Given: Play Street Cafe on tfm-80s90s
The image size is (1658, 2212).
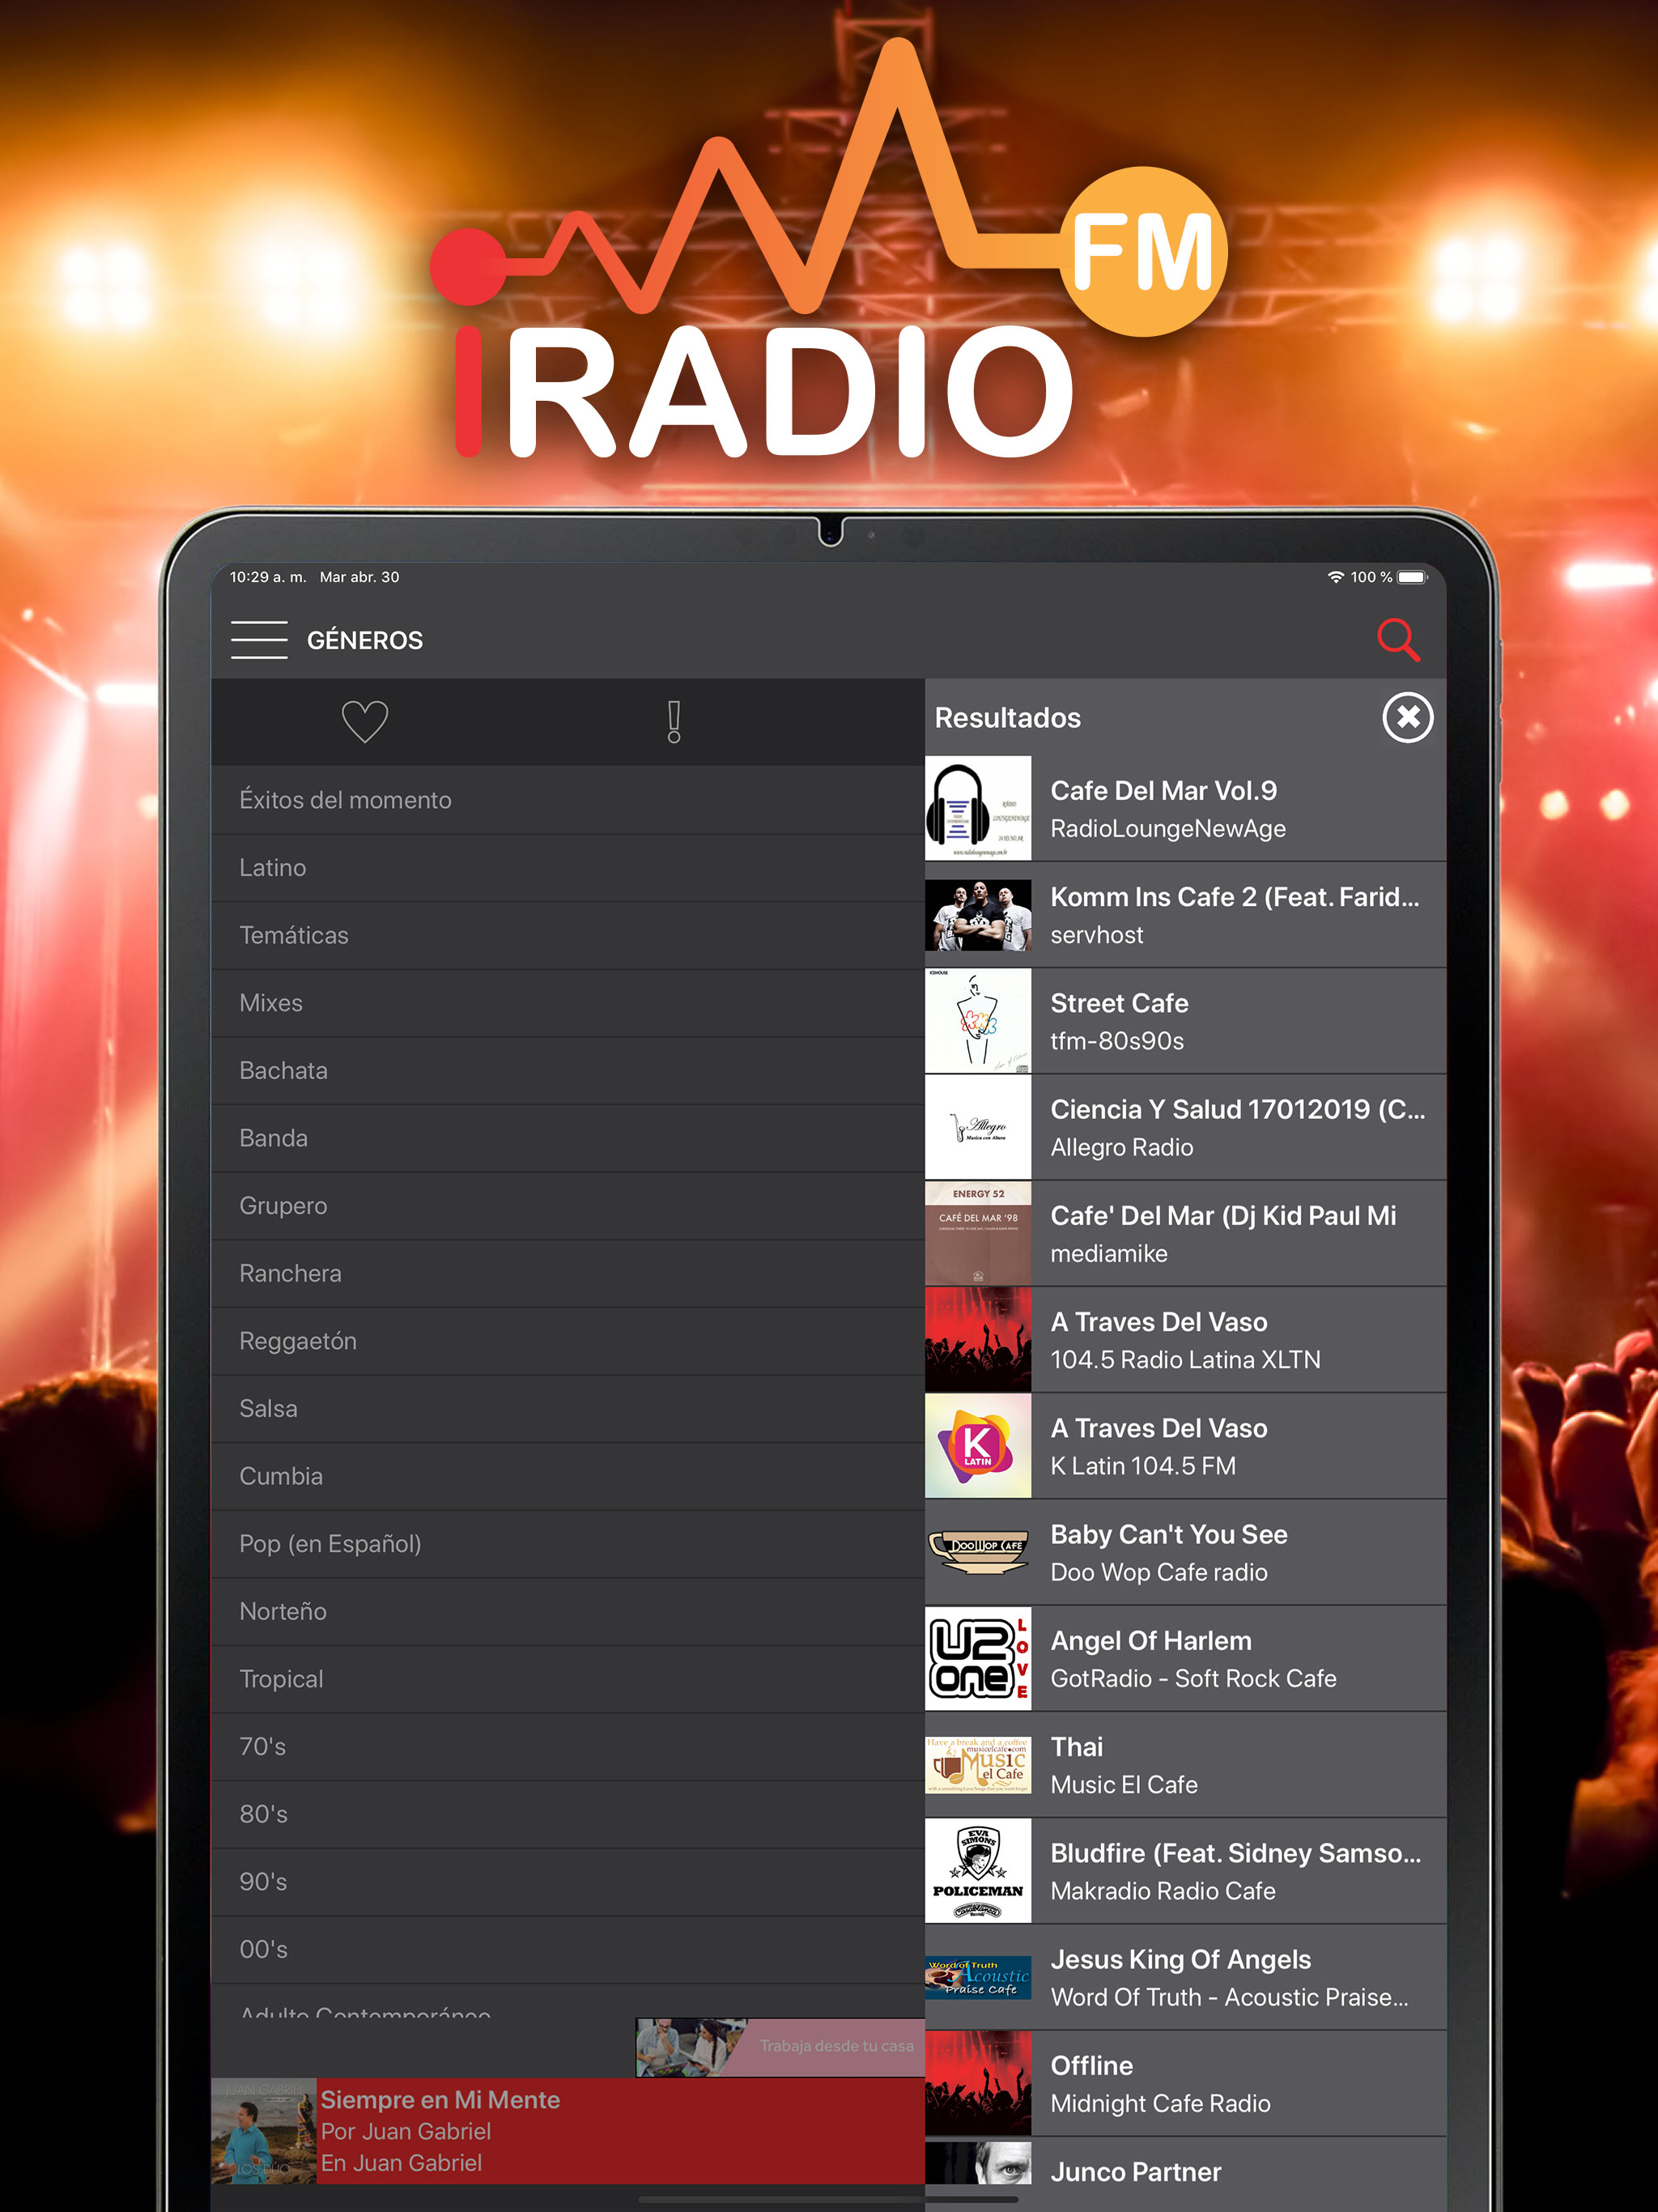Looking at the screenshot, I should [1185, 1021].
